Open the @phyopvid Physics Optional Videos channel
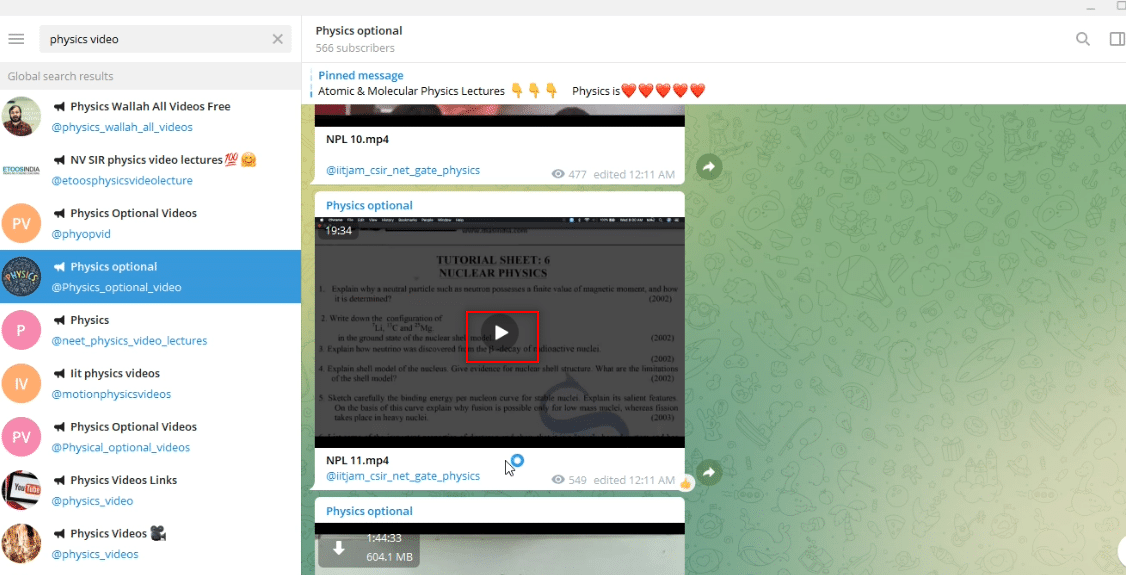 tap(150, 223)
